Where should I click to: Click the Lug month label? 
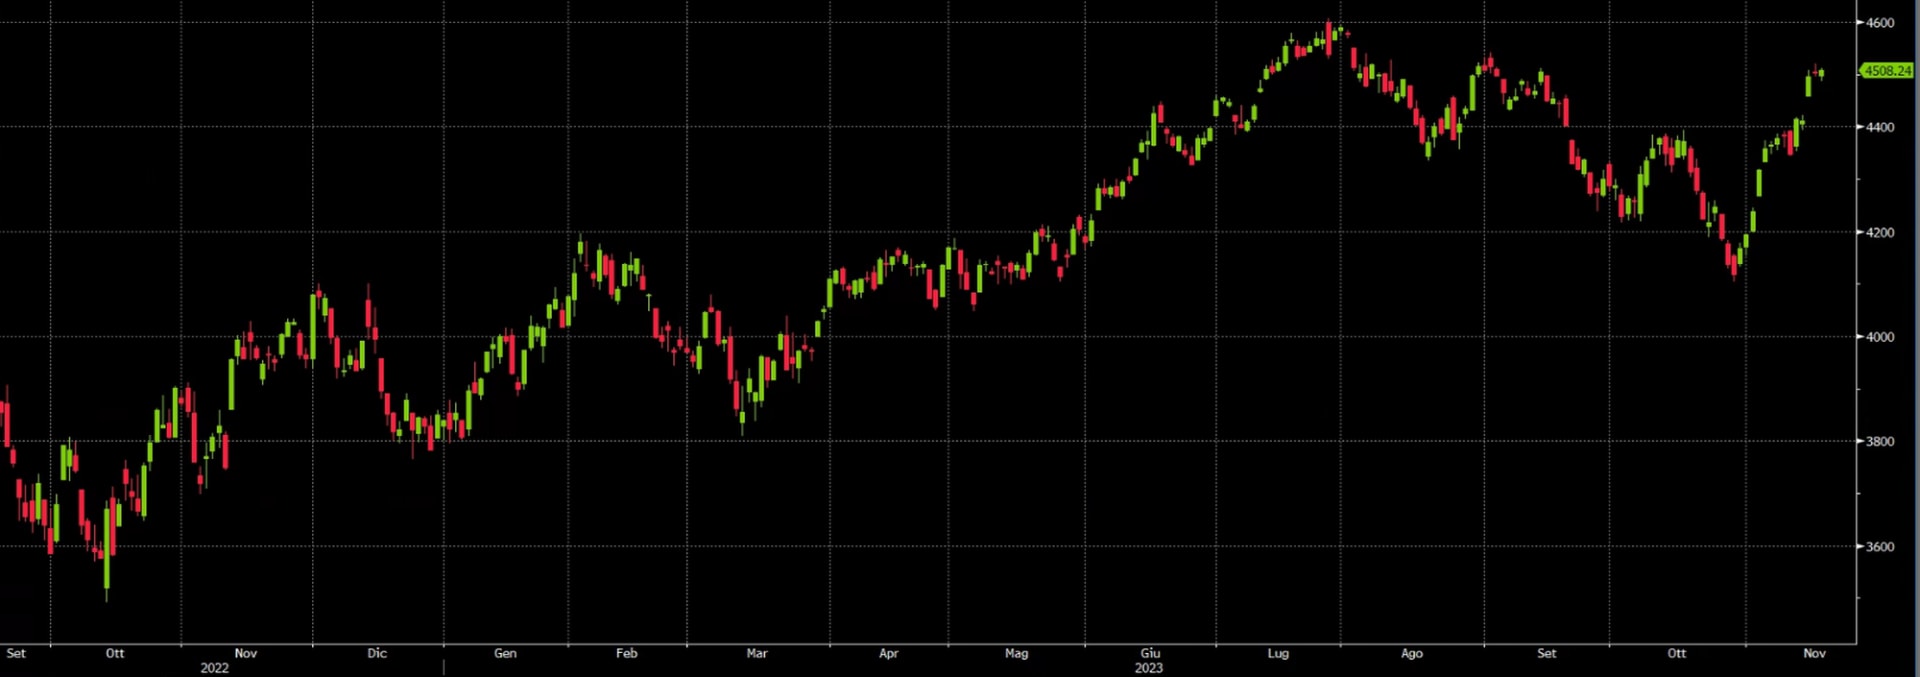[x=1278, y=653]
